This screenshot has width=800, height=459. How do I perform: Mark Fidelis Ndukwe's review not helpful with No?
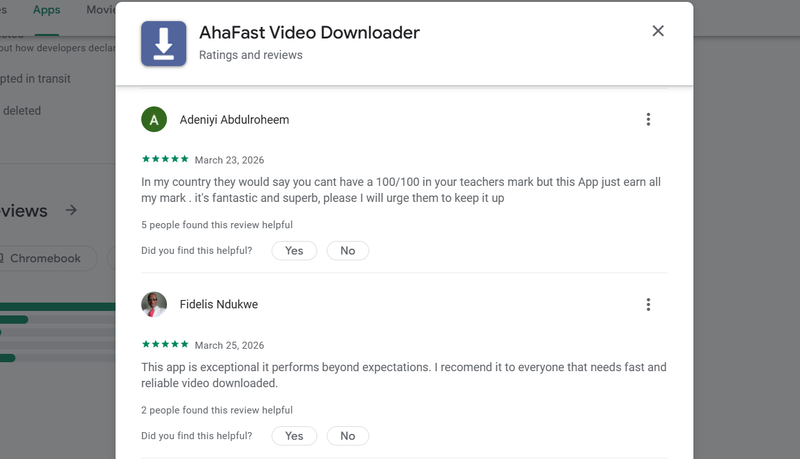point(347,436)
